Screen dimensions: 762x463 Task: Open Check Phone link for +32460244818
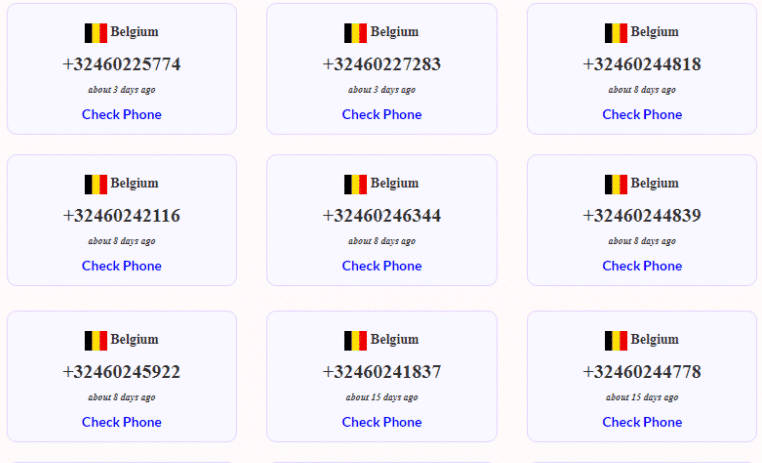click(642, 115)
